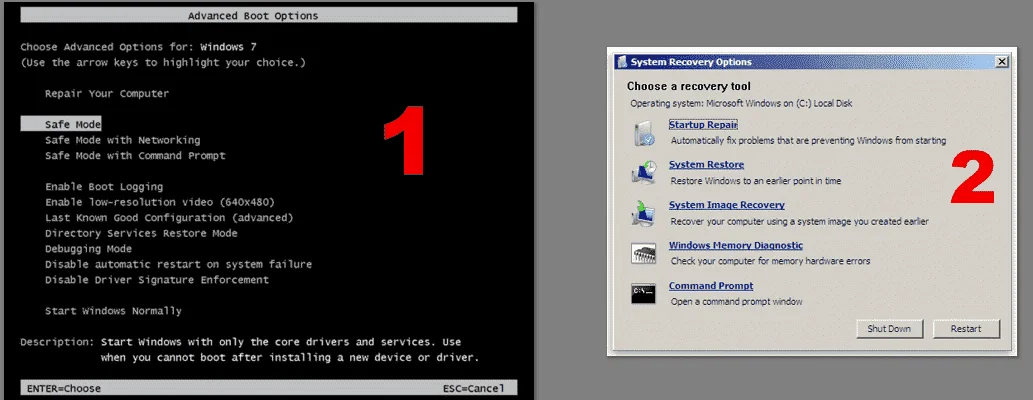This screenshot has height=400, width=1033.
Task: Click the Shut Down button
Action: pyautogui.click(x=889, y=329)
